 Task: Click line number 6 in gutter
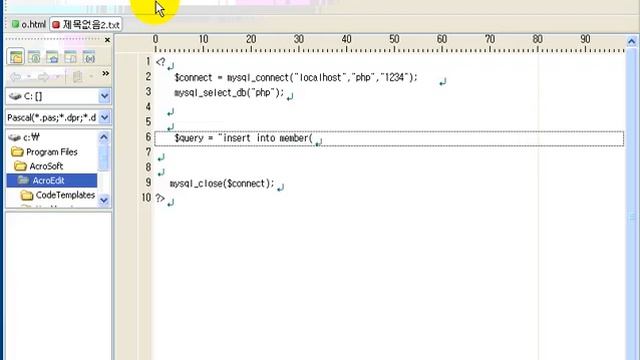point(148,137)
